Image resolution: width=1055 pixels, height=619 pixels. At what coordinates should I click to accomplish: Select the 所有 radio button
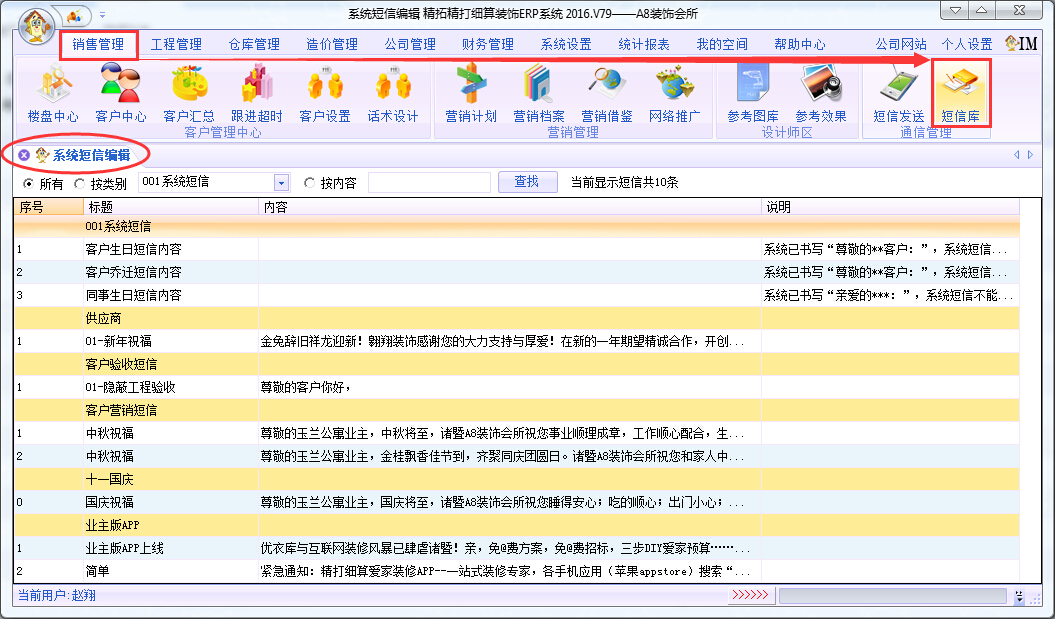tap(28, 183)
